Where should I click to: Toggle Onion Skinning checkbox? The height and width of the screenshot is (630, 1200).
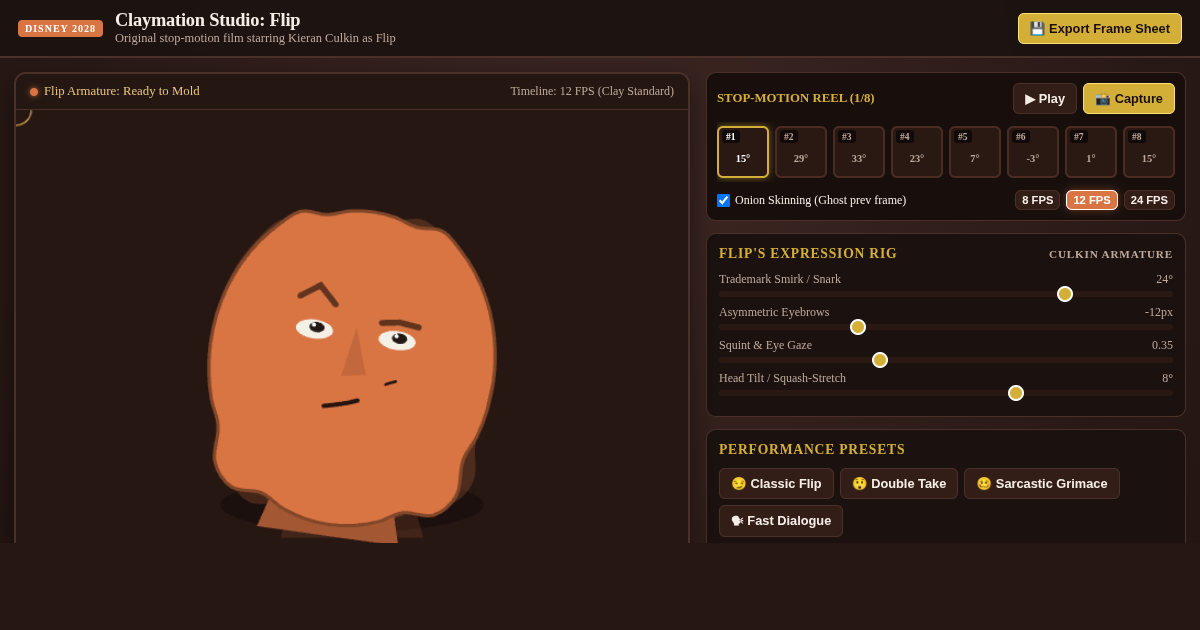coord(724,200)
